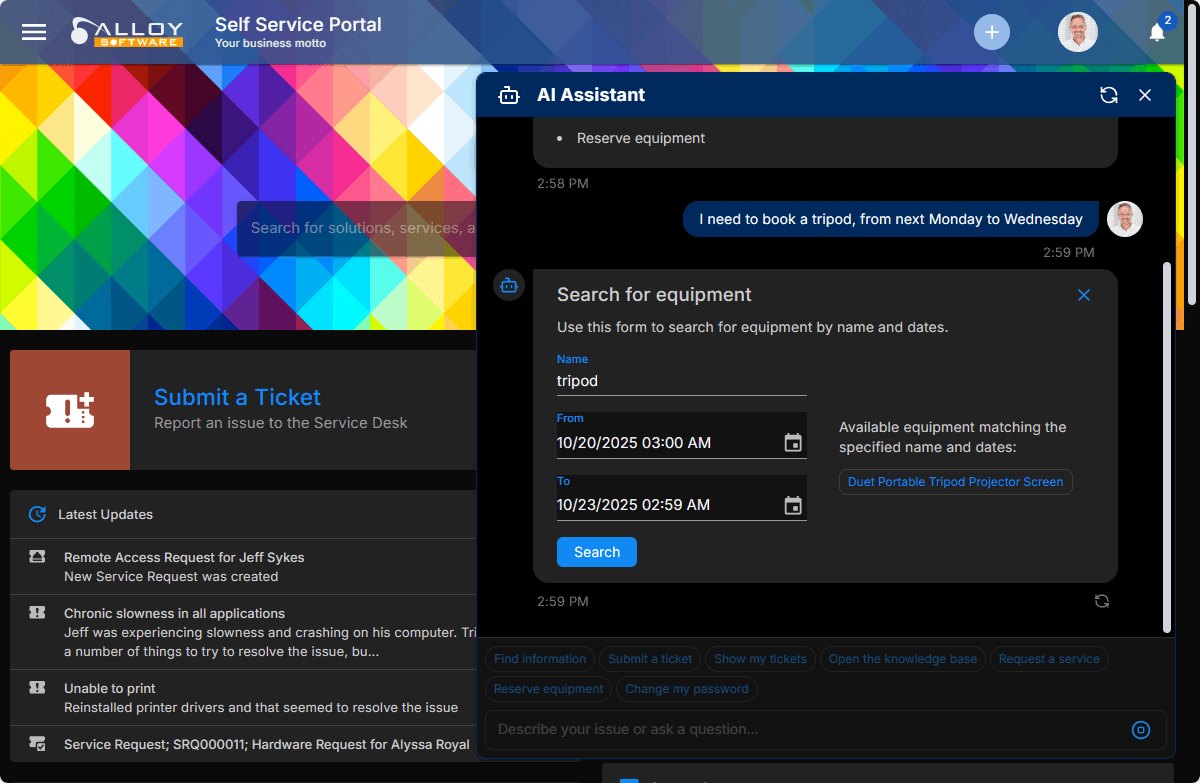Click the Submit a Ticket tile icon
Screen dimensions: 1200x783
pos(70,410)
